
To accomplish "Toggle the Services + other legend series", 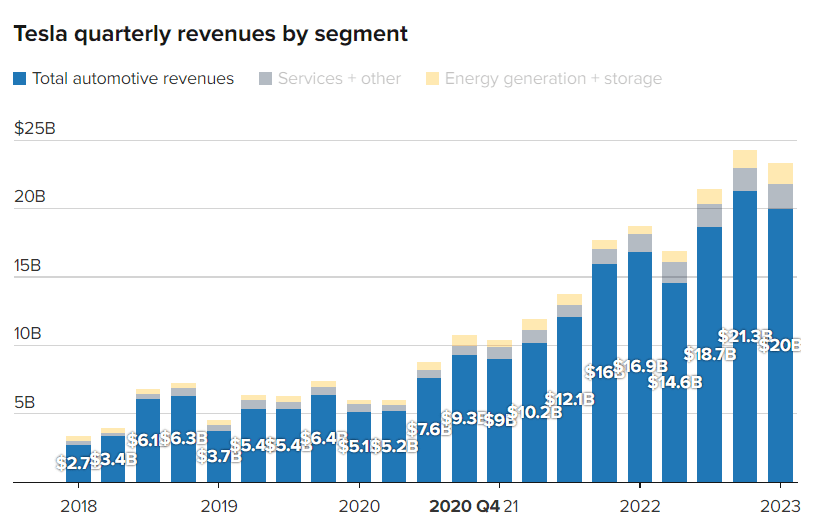I will click(339, 78).
